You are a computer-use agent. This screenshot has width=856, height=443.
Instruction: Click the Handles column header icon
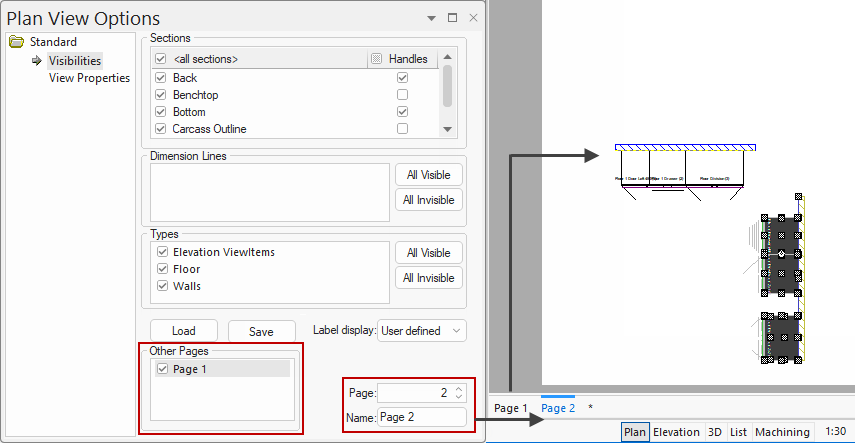(x=376, y=60)
